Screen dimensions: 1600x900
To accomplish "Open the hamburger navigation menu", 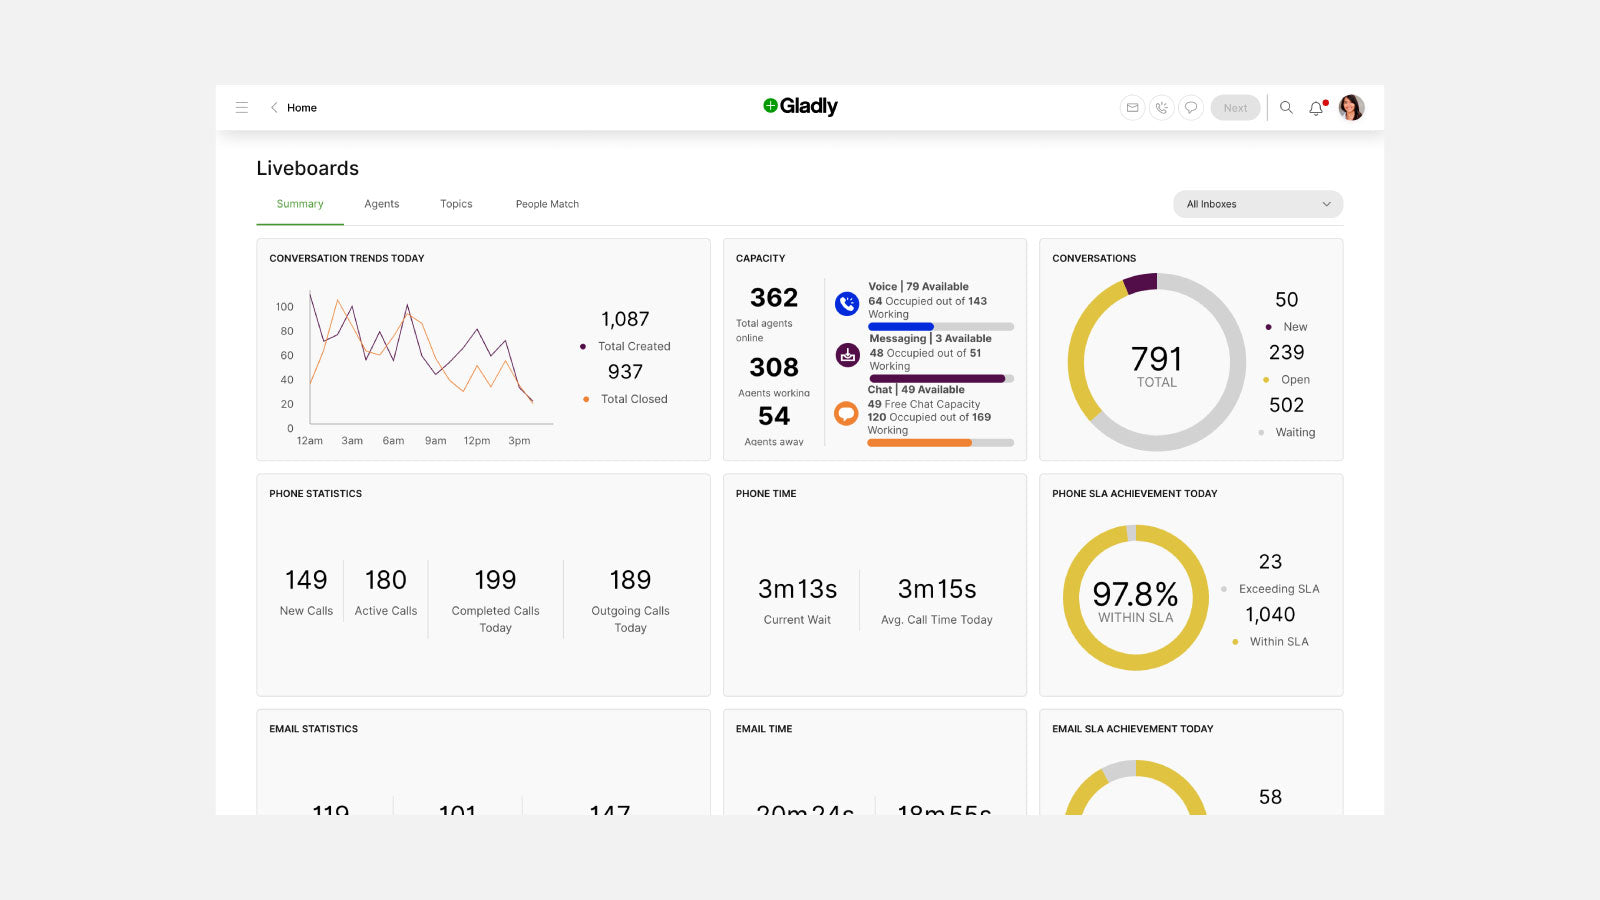I will point(242,108).
